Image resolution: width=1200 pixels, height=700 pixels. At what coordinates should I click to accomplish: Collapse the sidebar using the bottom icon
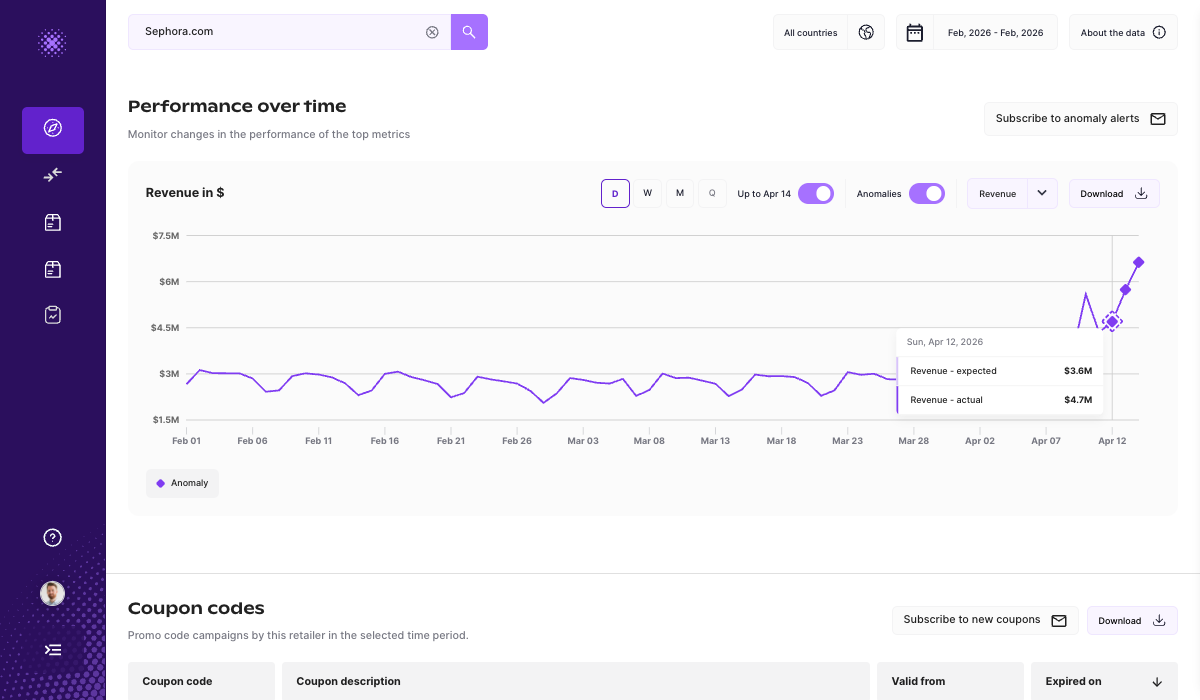pos(52,649)
